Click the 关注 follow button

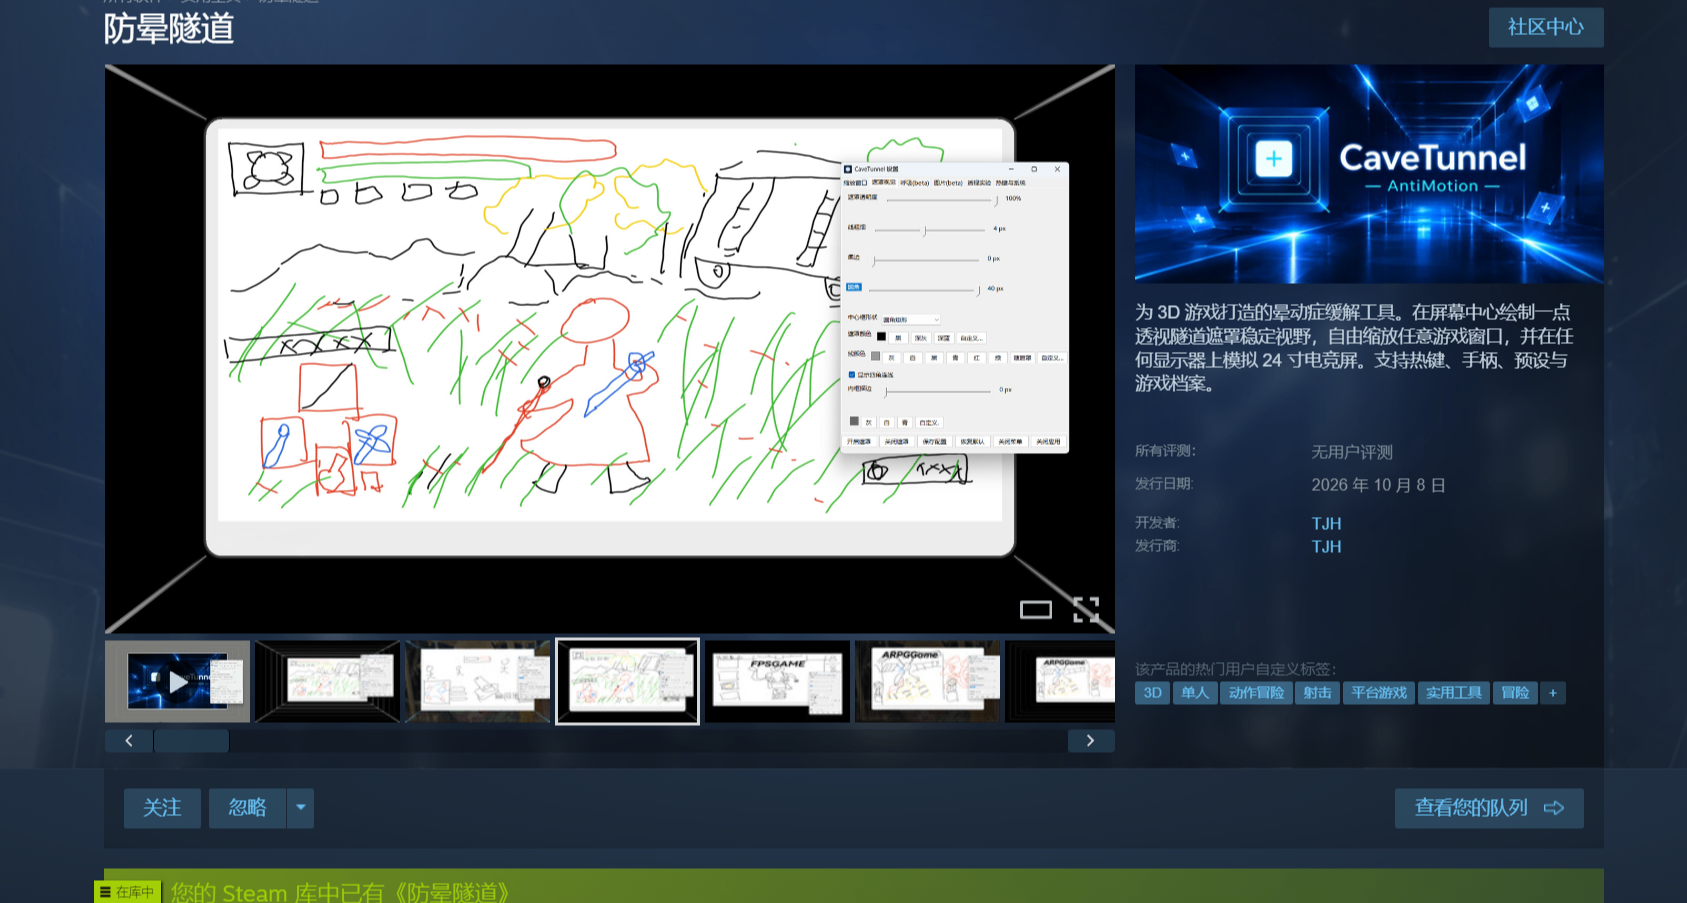[162, 808]
